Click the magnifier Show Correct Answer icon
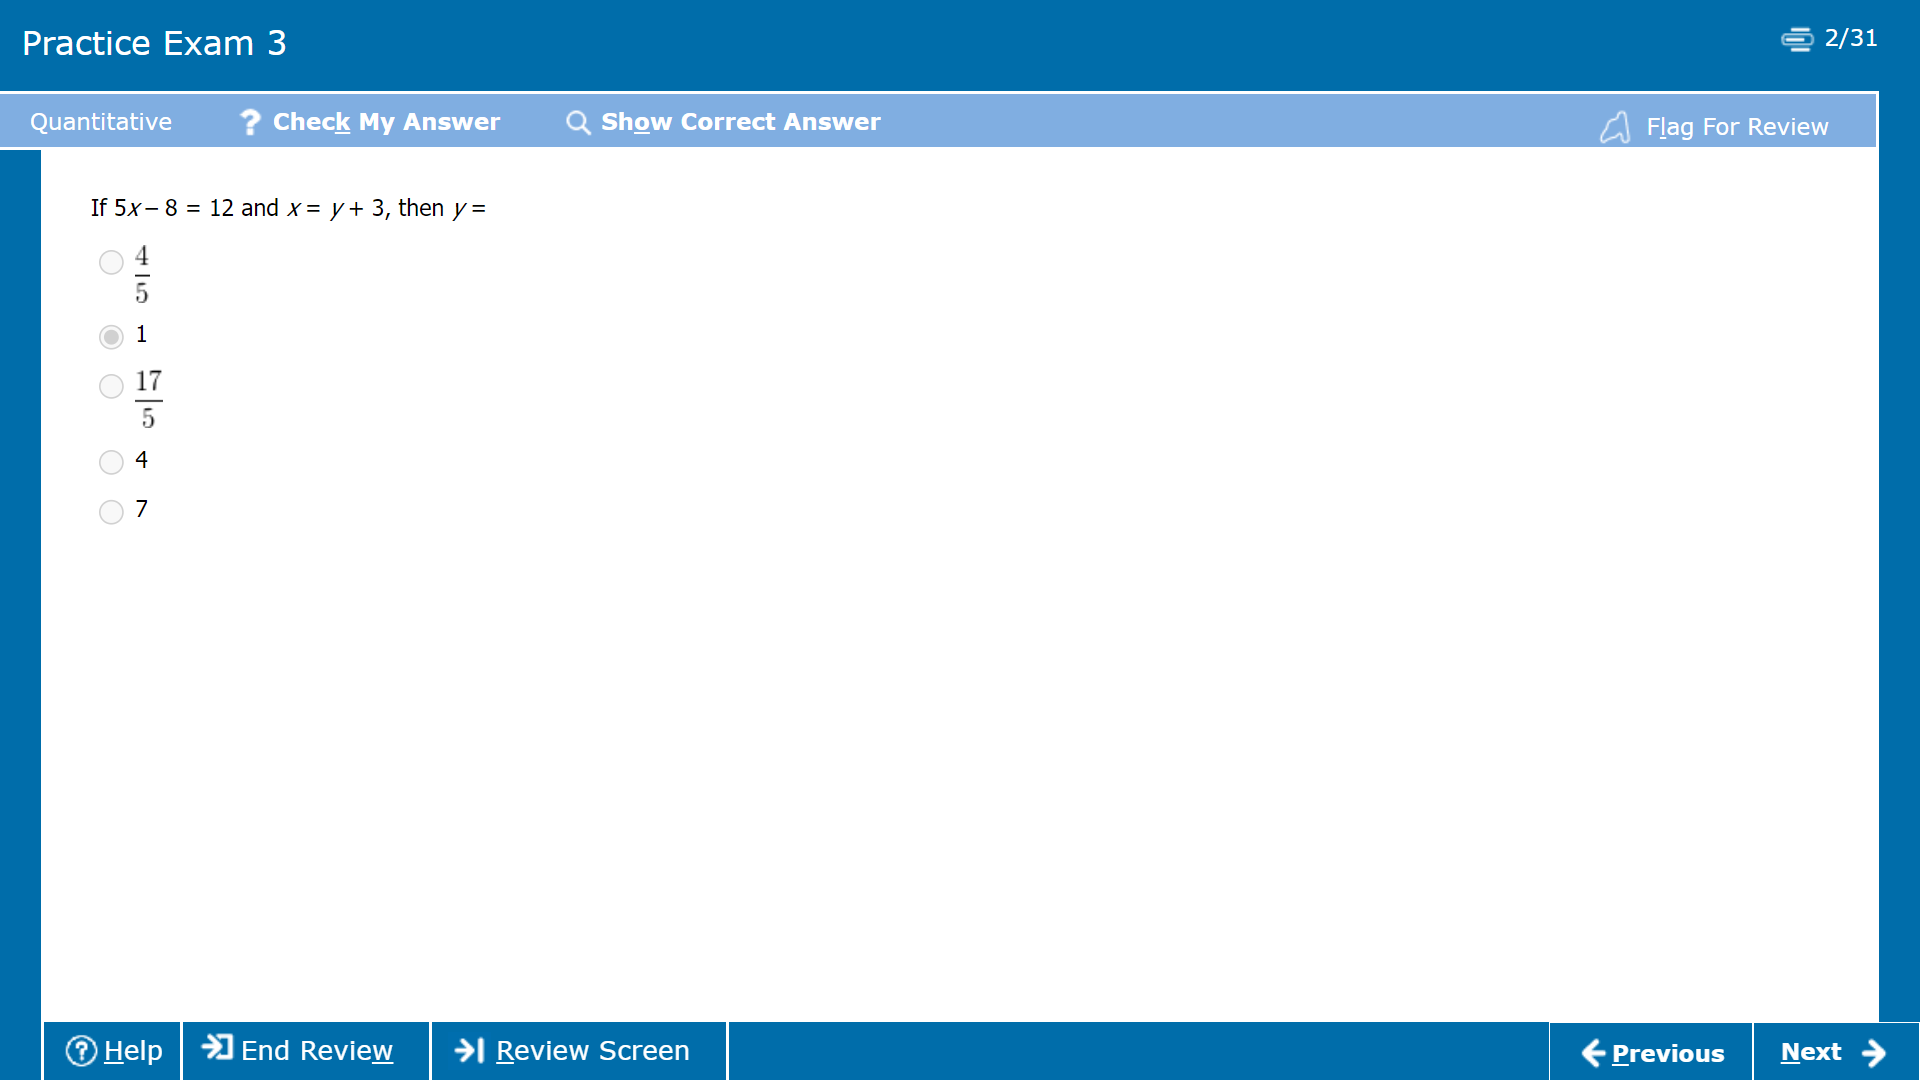Image resolution: width=1920 pixels, height=1080 pixels. 578,122
